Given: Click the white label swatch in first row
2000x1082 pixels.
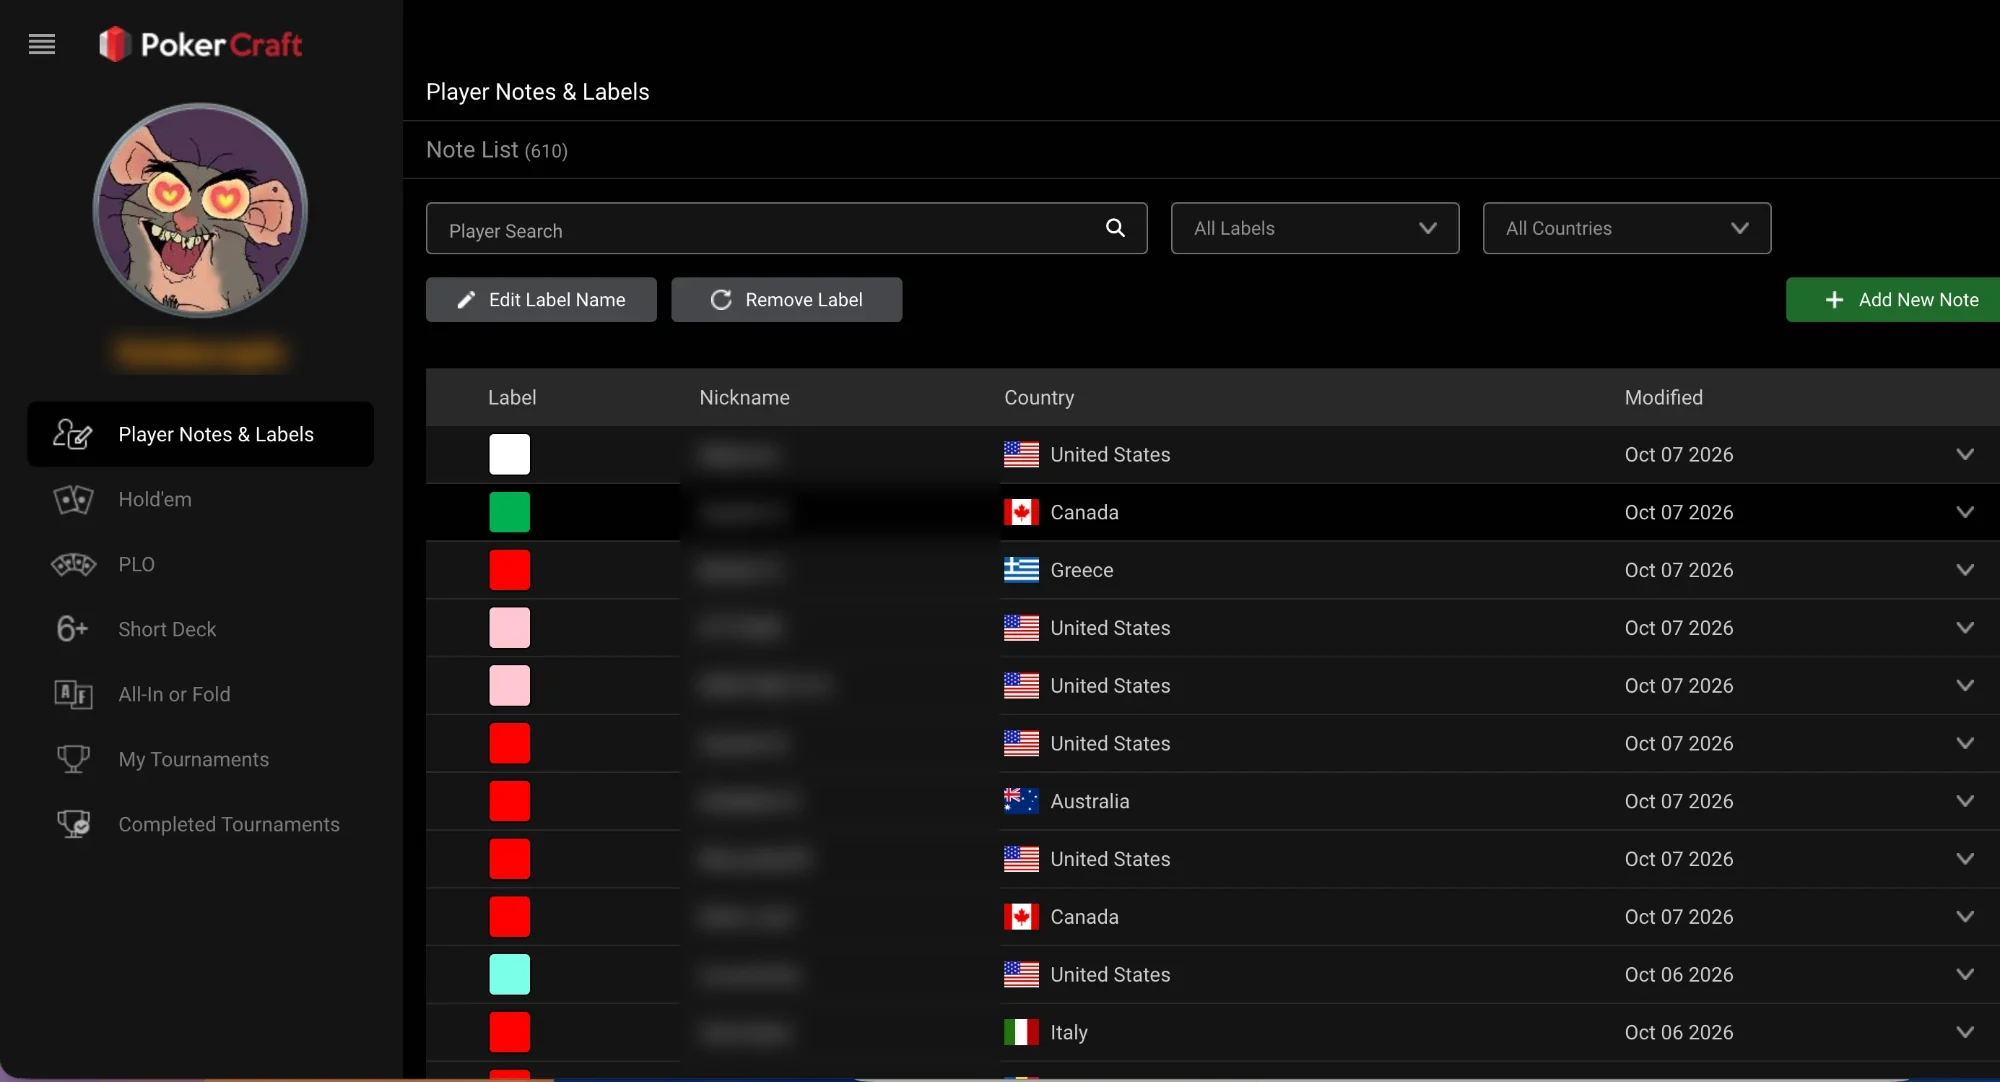Looking at the screenshot, I should click(x=509, y=454).
